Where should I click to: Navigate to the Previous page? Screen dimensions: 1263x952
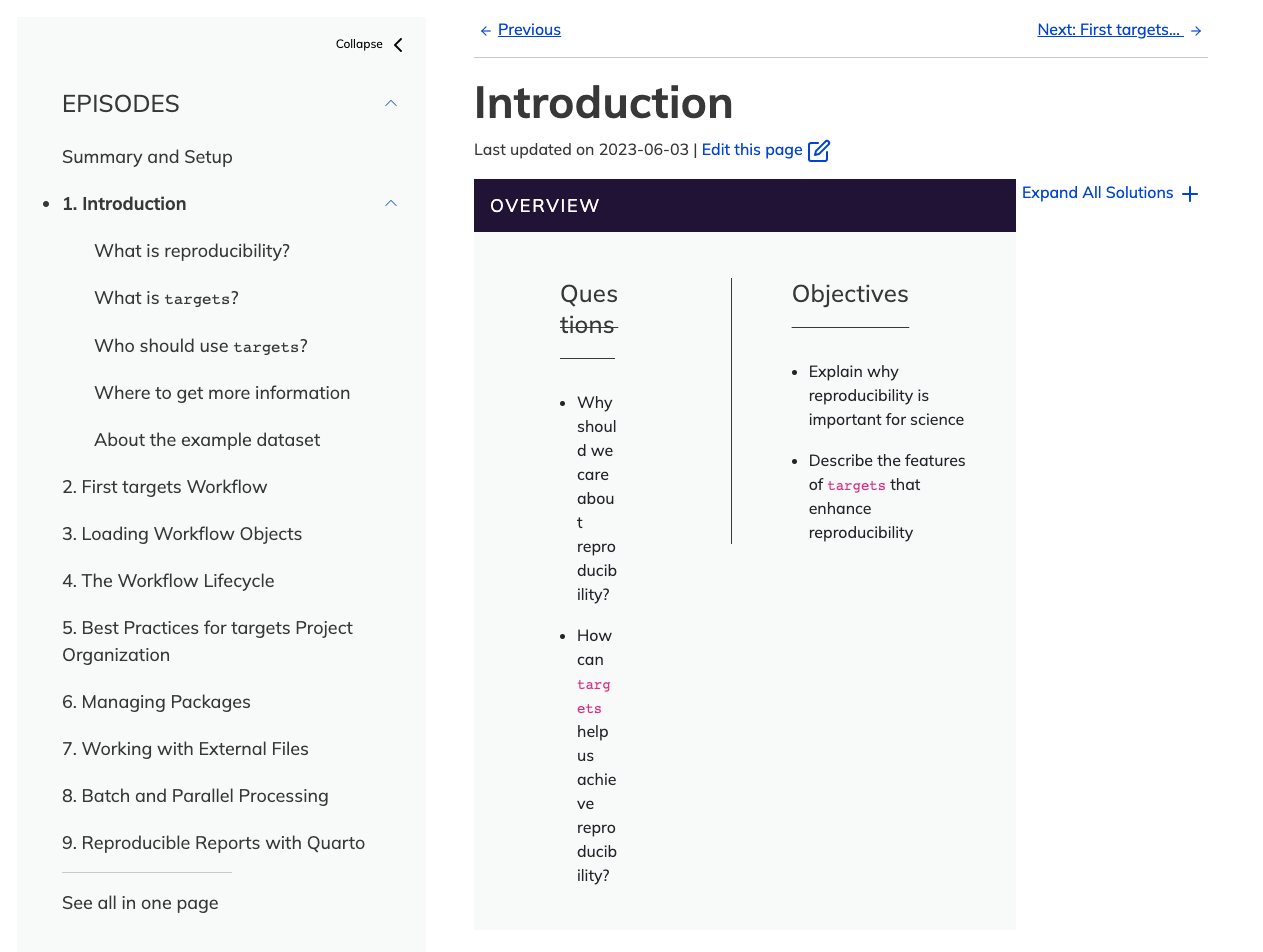530,29
